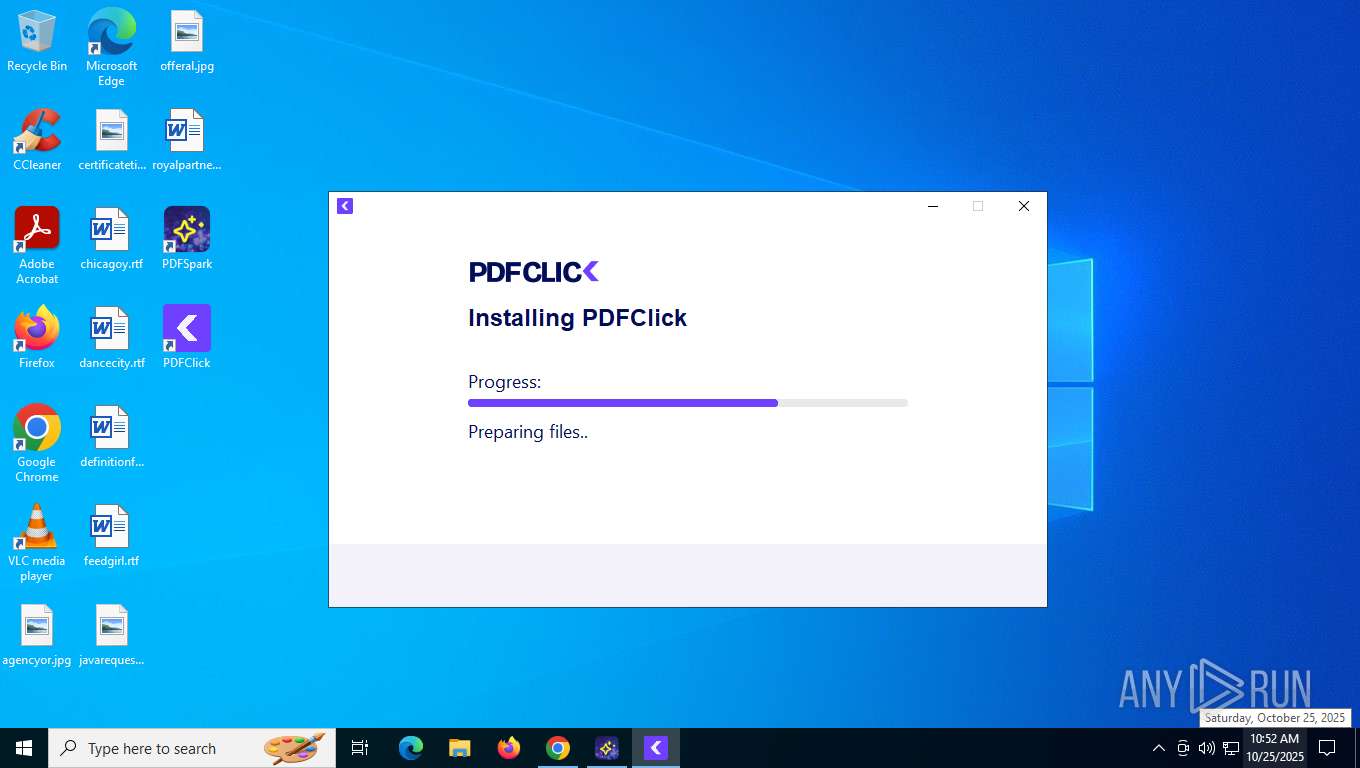Click the "Progress:" label
Image resolution: width=1360 pixels, height=768 pixels.
(504, 382)
